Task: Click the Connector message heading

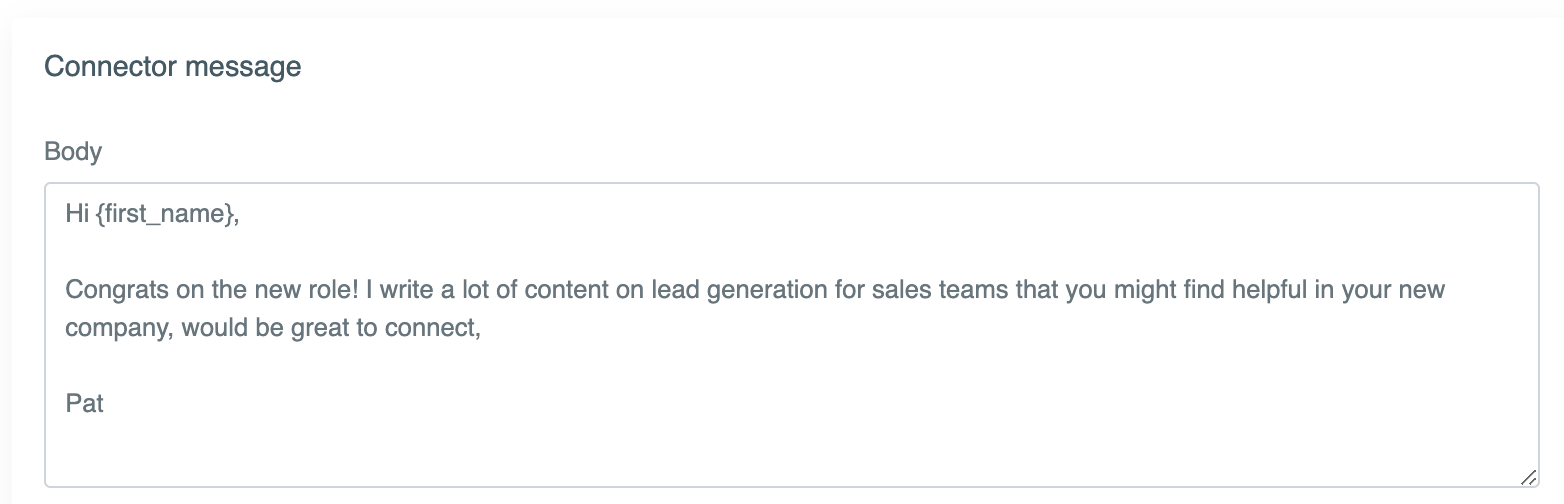Action: pyautogui.click(x=173, y=67)
